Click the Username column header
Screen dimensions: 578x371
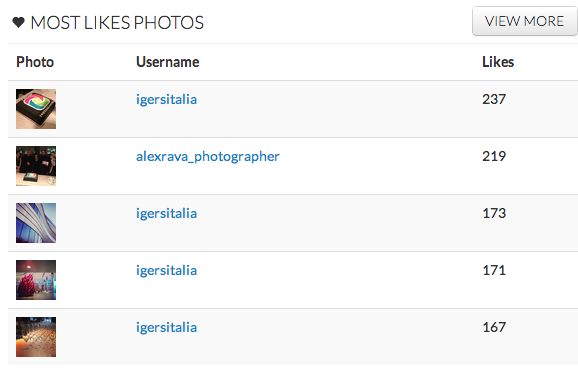[x=168, y=62]
